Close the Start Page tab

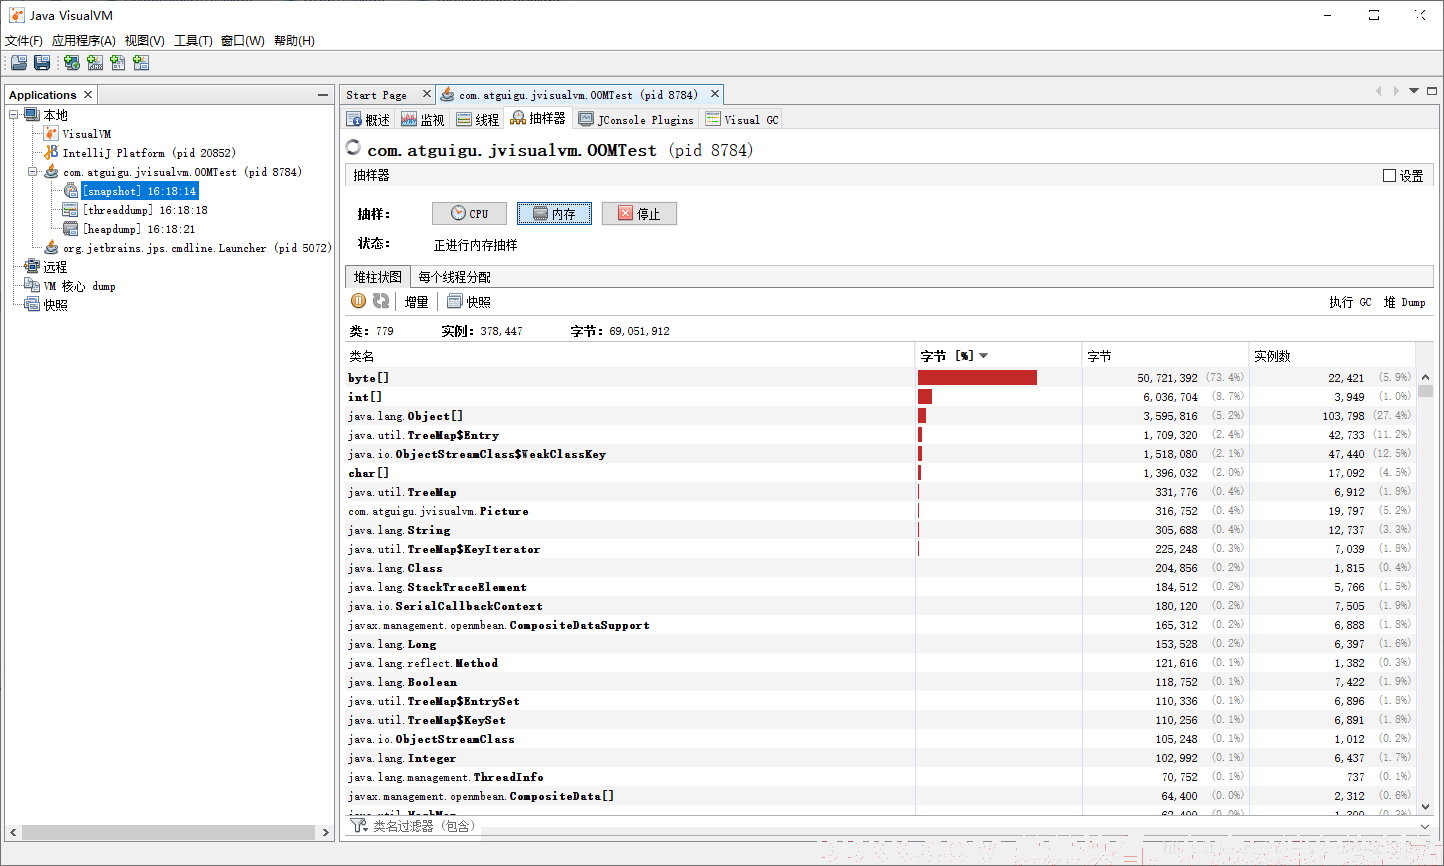pos(427,94)
